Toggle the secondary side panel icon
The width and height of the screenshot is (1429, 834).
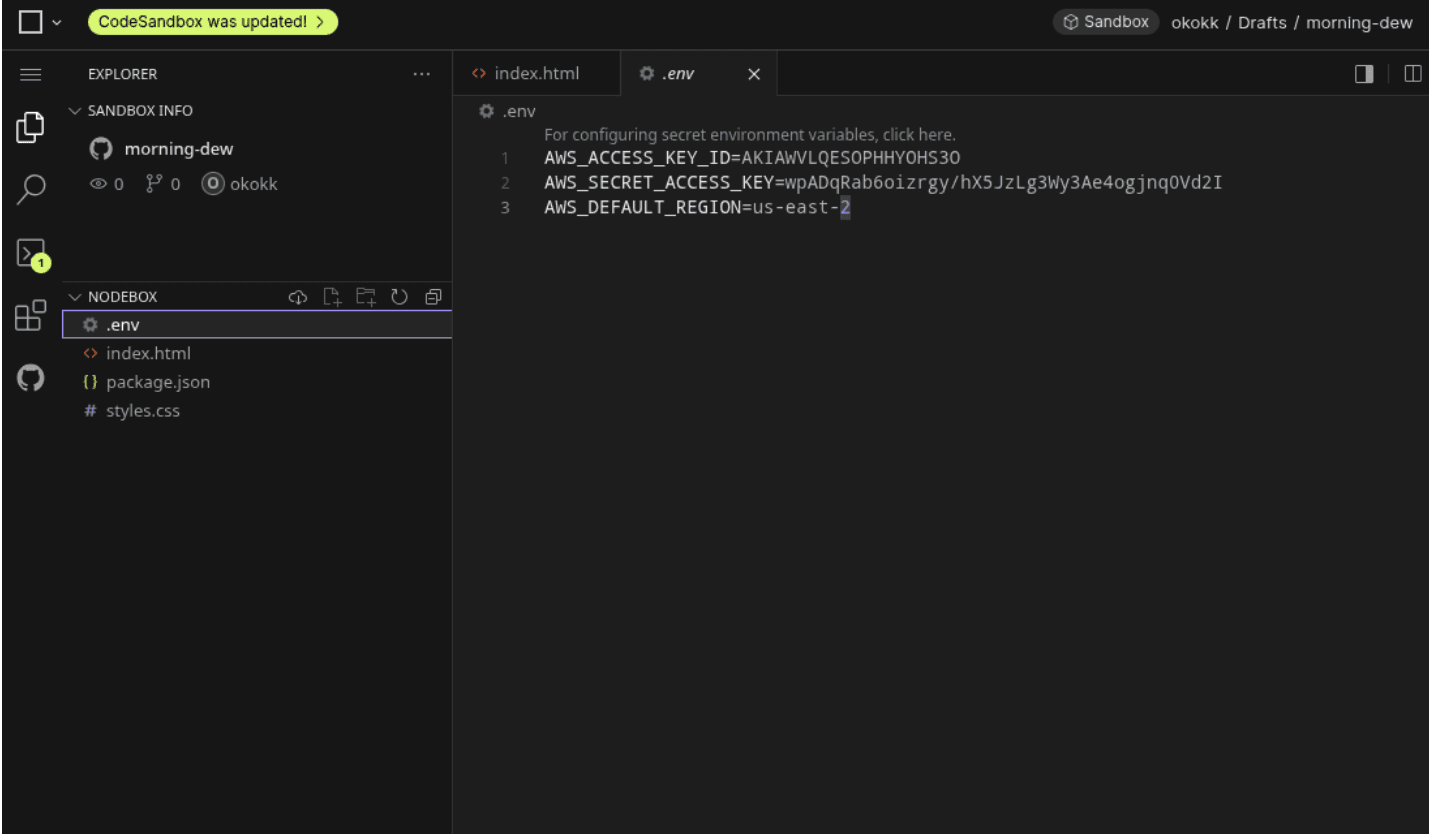pos(1364,74)
